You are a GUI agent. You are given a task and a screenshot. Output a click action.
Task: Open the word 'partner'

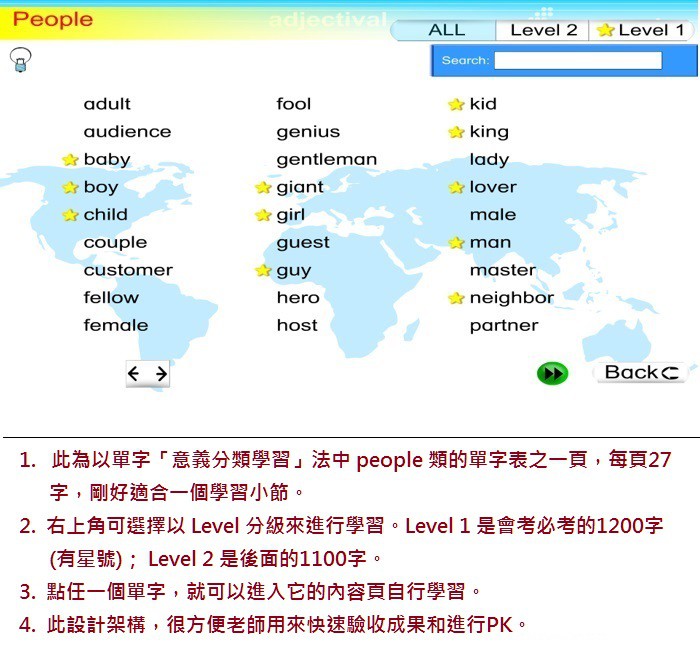(x=503, y=326)
